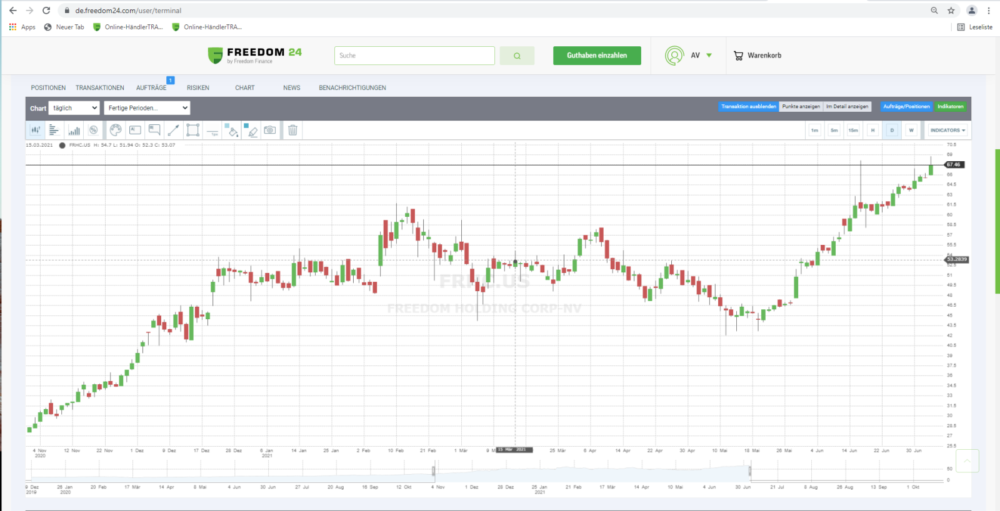Click the crossed-circle disable icon in chart toolbar
This screenshot has height=511, width=1000.
point(94,130)
